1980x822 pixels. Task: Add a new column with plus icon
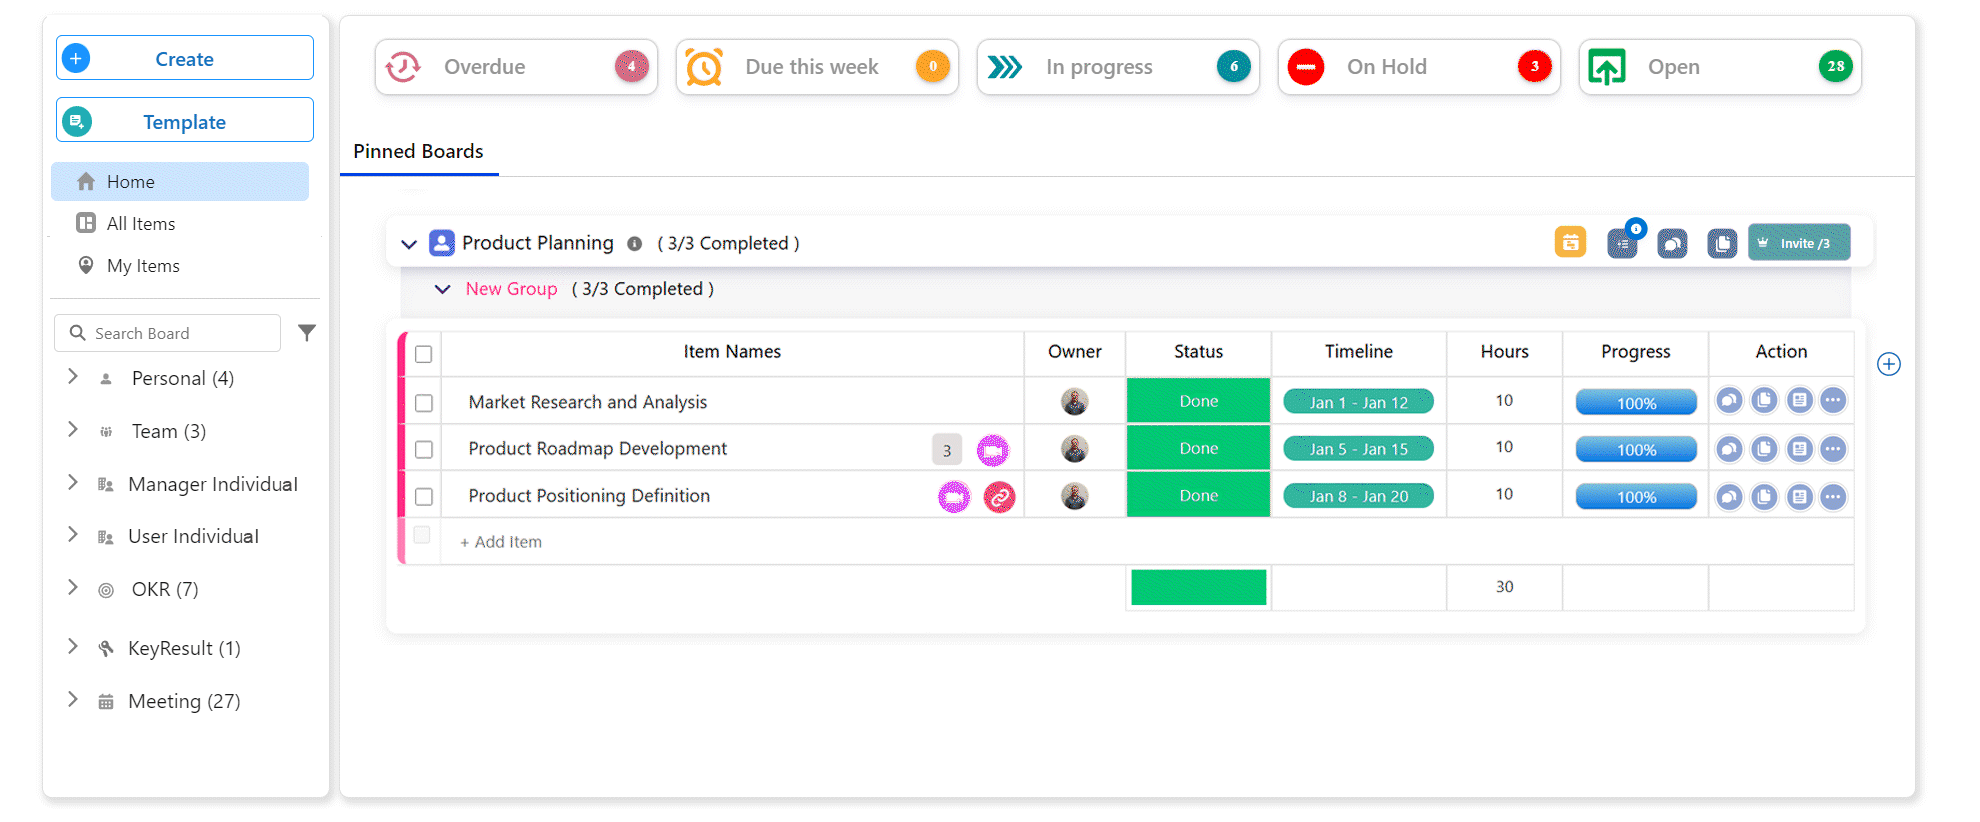click(x=1888, y=364)
